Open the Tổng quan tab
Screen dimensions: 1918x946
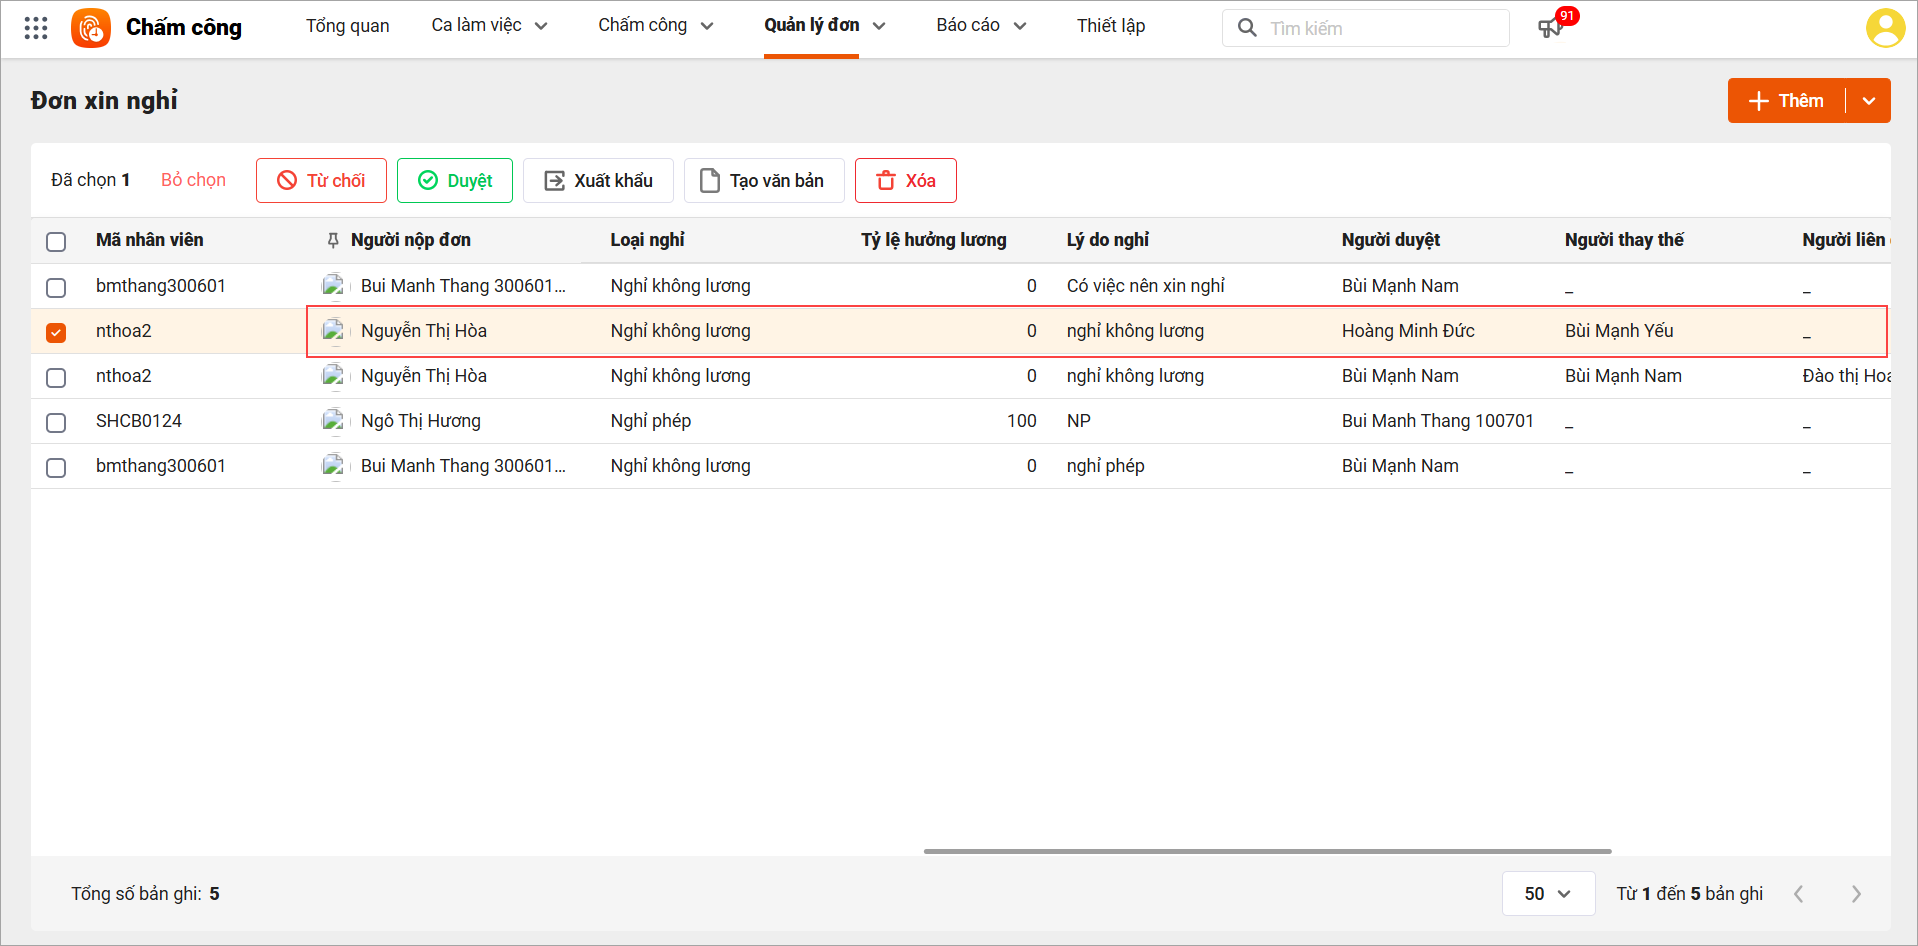pyautogui.click(x=347, y=26)
